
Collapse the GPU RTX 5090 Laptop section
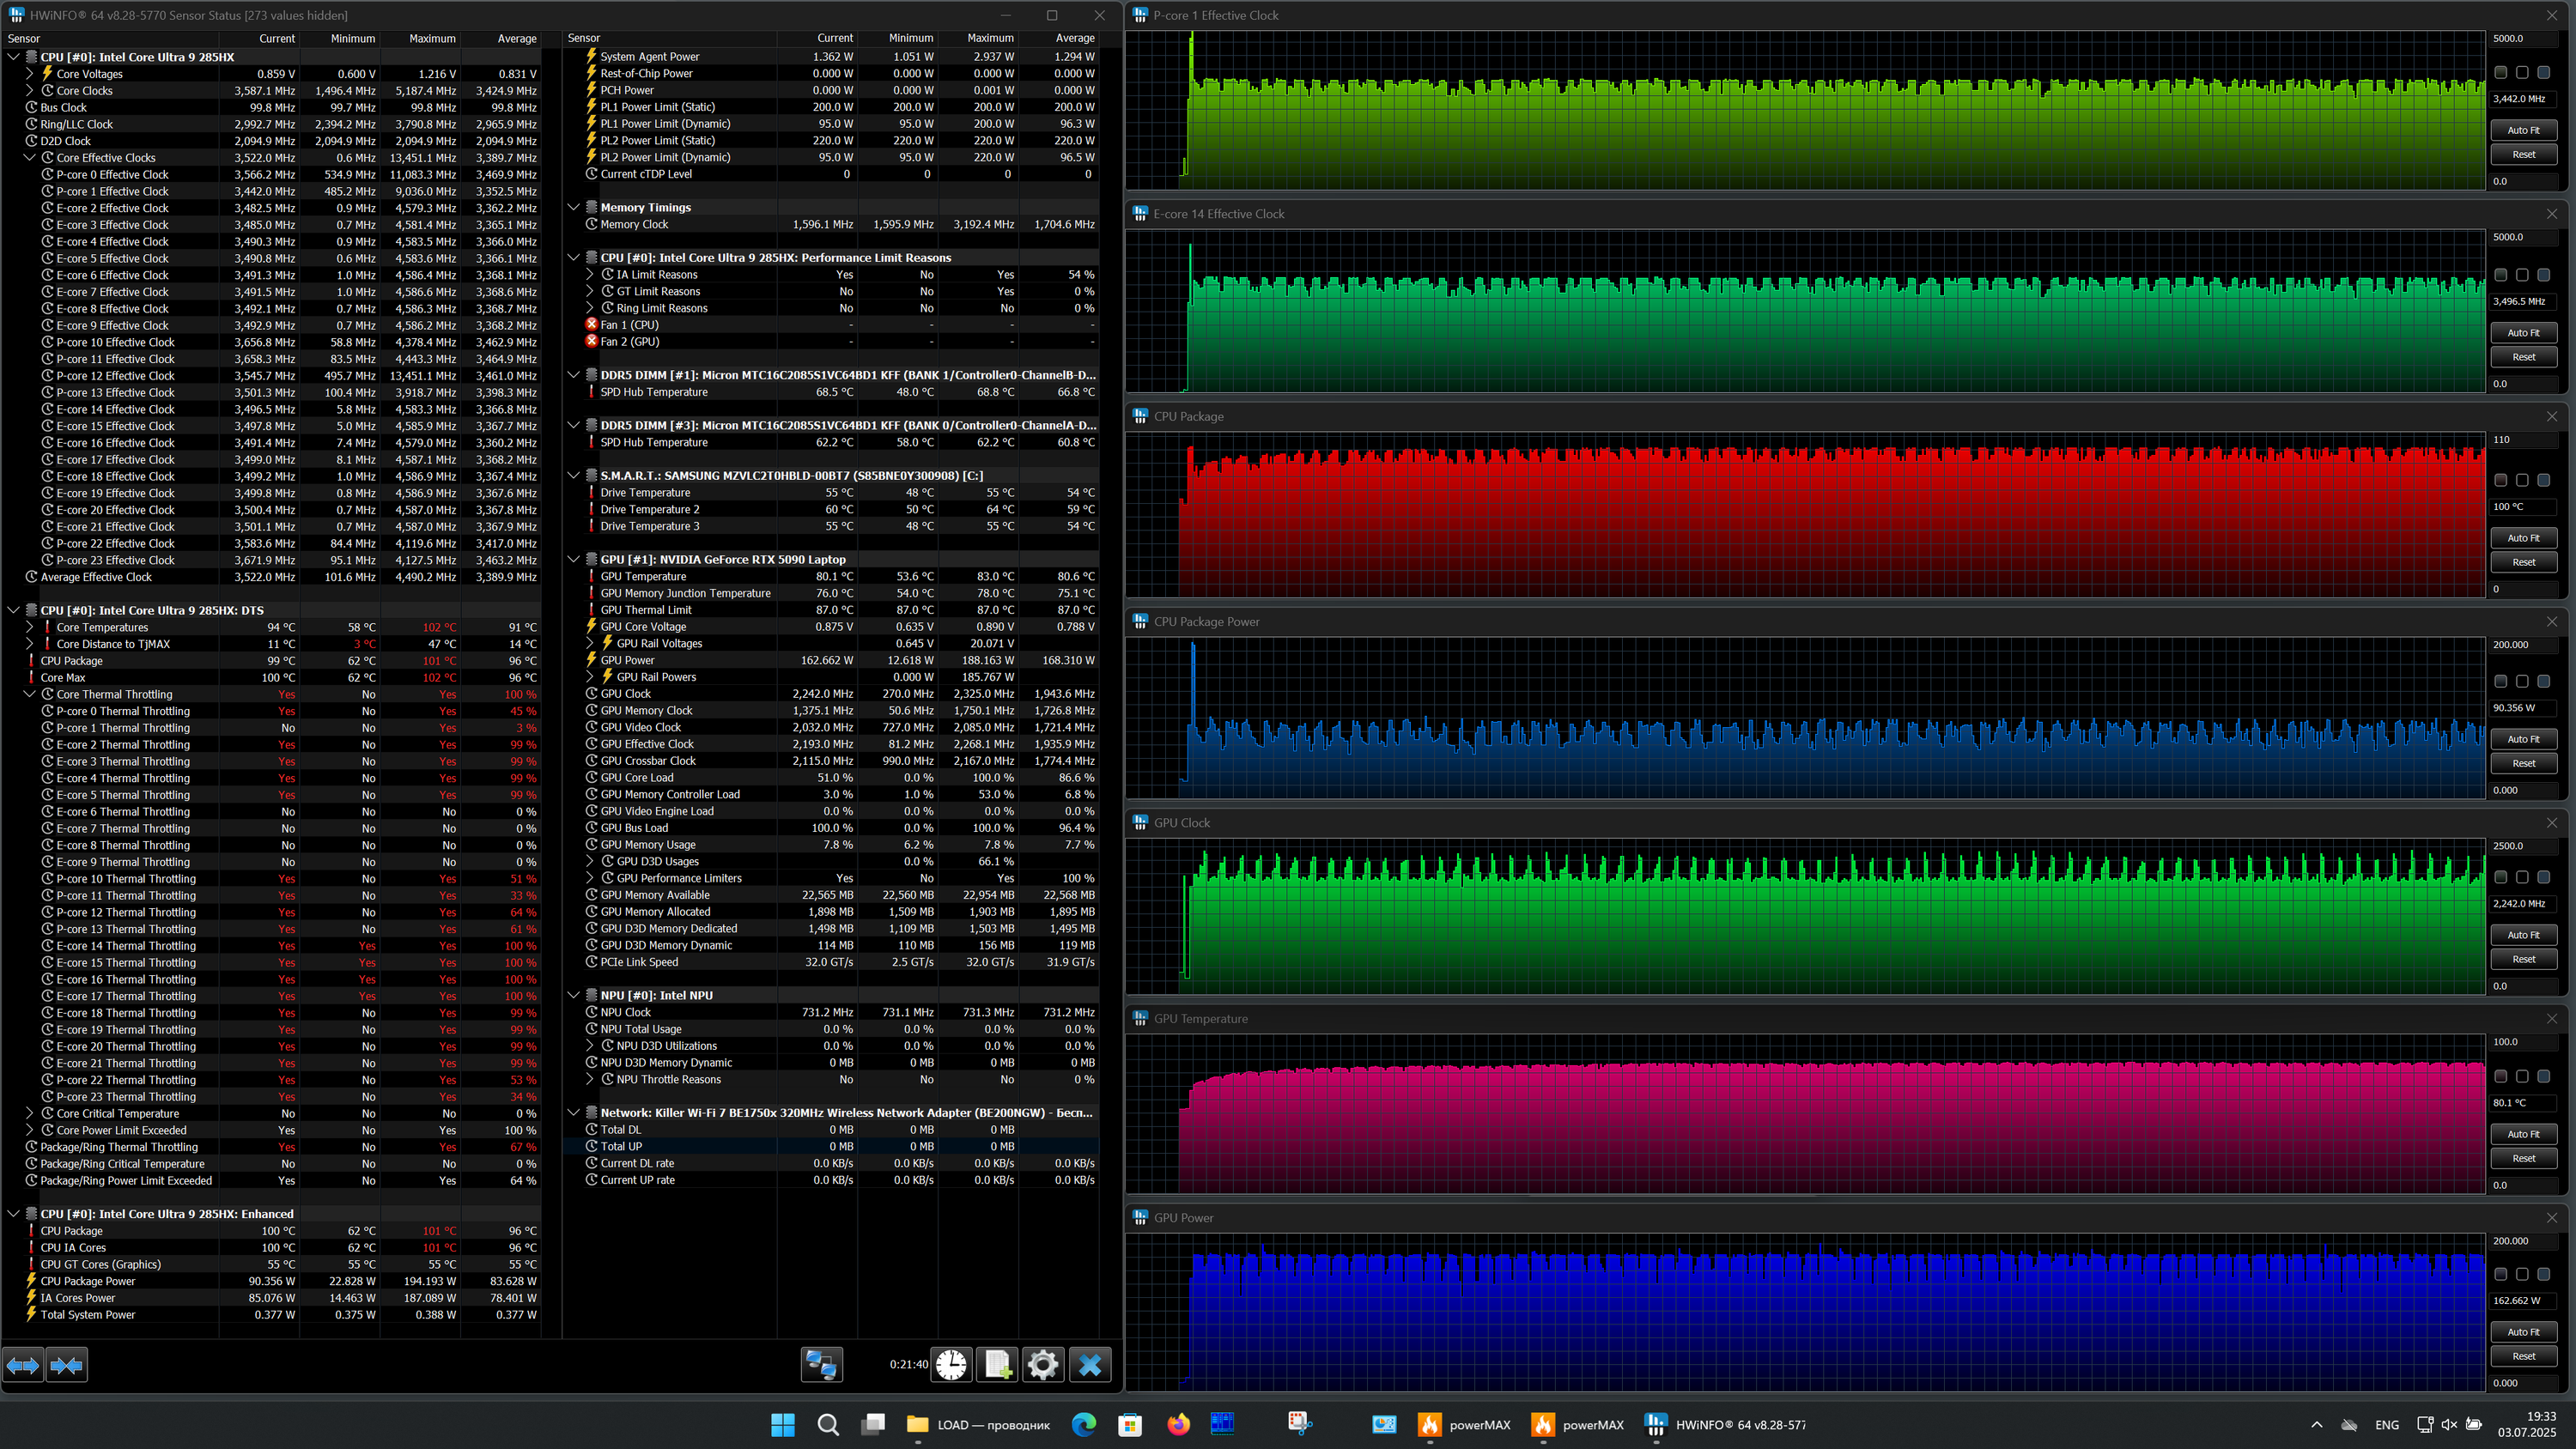point(574,560)
